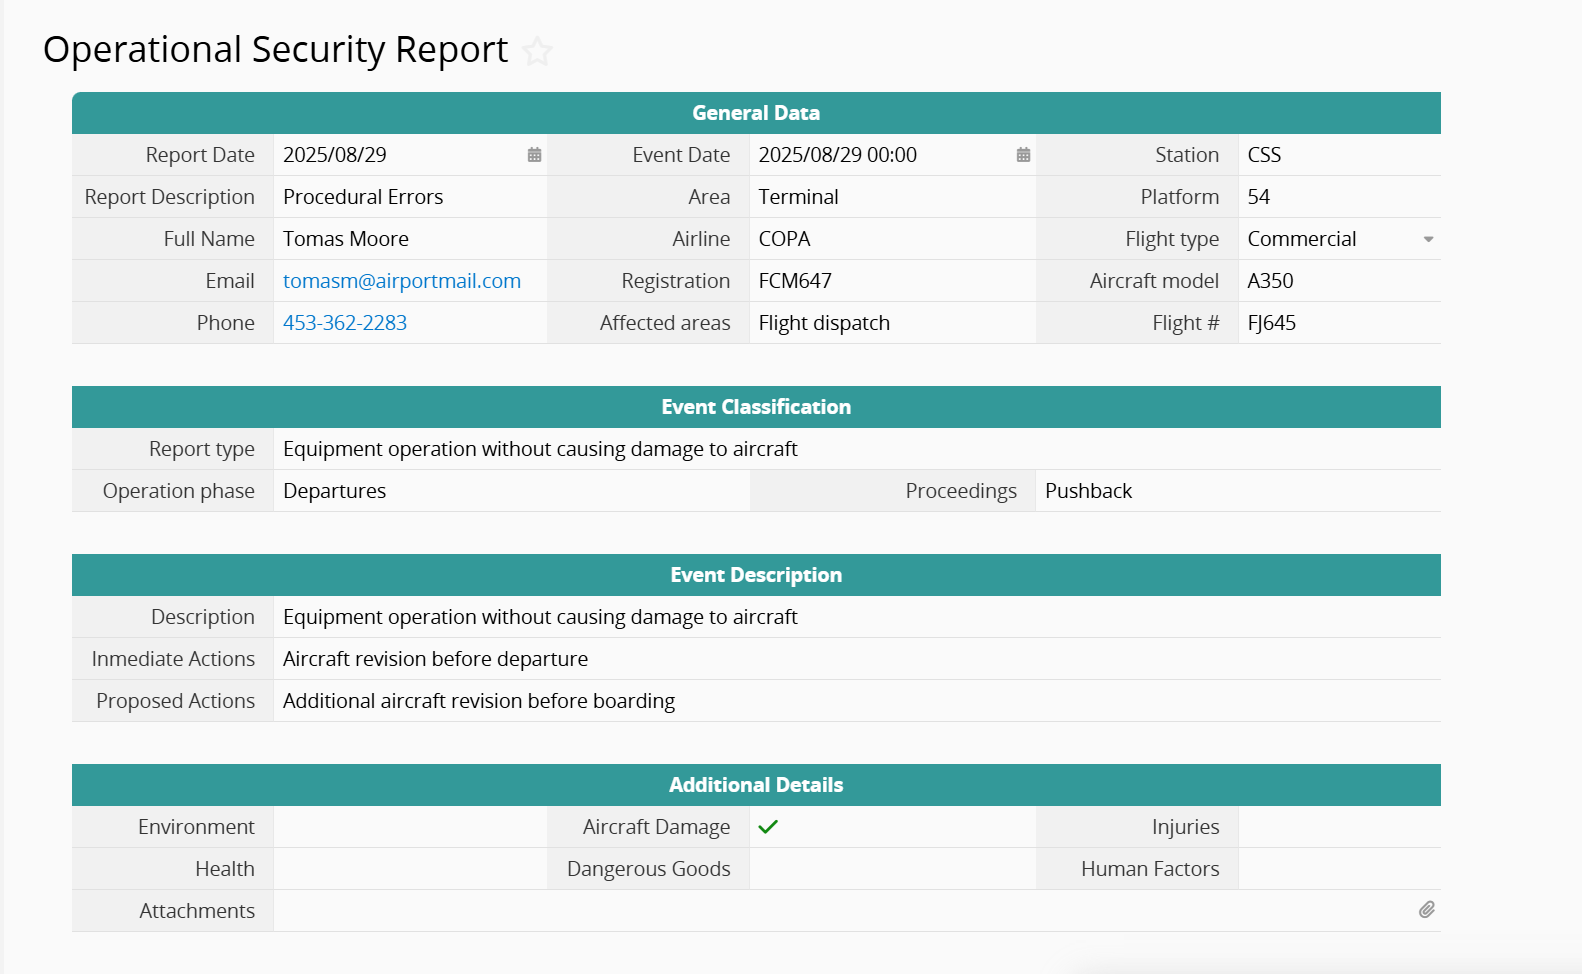Click the Operation phase Departures field

pyautogui.click(x=510, y=491)
